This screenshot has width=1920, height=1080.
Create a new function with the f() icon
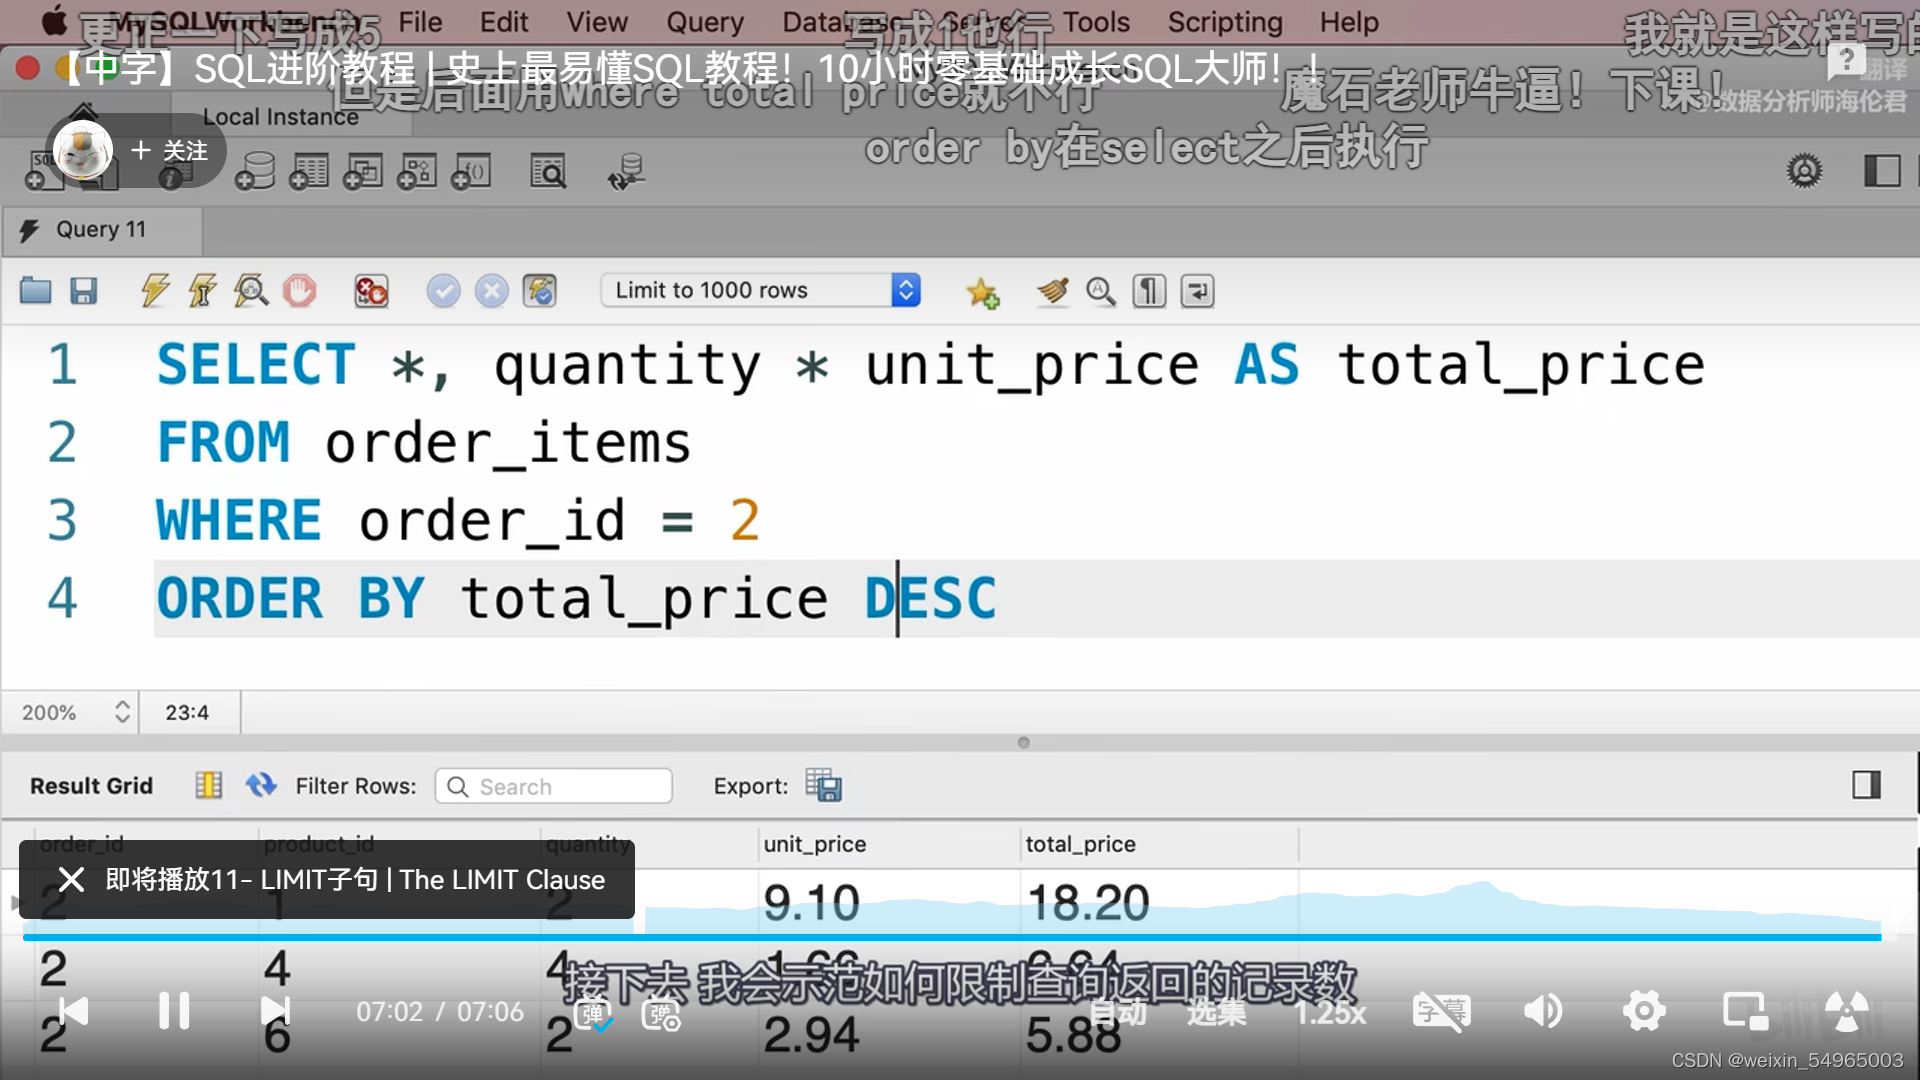472,170
